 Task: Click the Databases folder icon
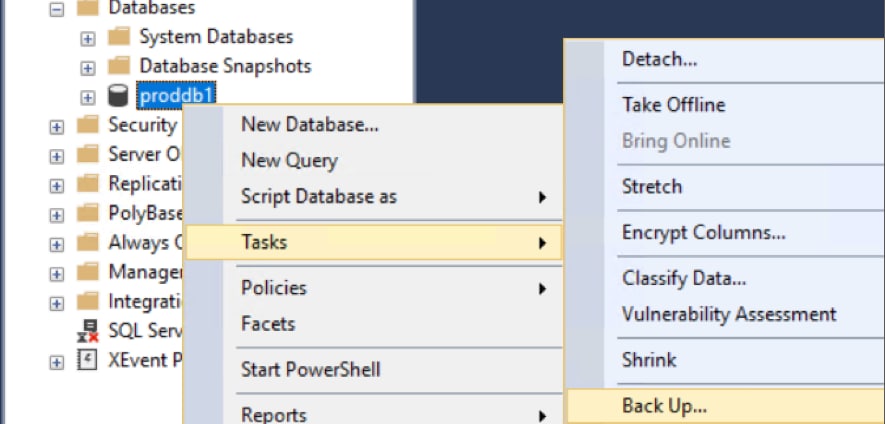tap(89, 8)
